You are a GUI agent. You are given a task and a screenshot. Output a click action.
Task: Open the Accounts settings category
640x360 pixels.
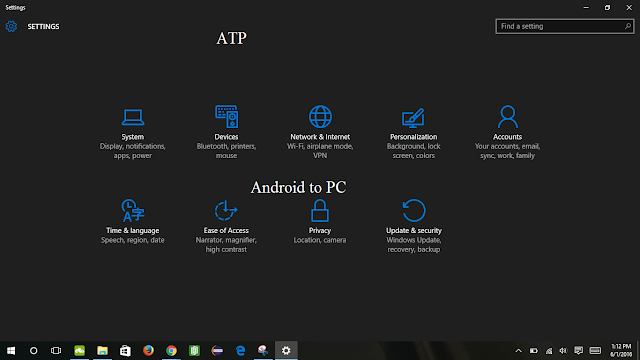coord(507,133)
